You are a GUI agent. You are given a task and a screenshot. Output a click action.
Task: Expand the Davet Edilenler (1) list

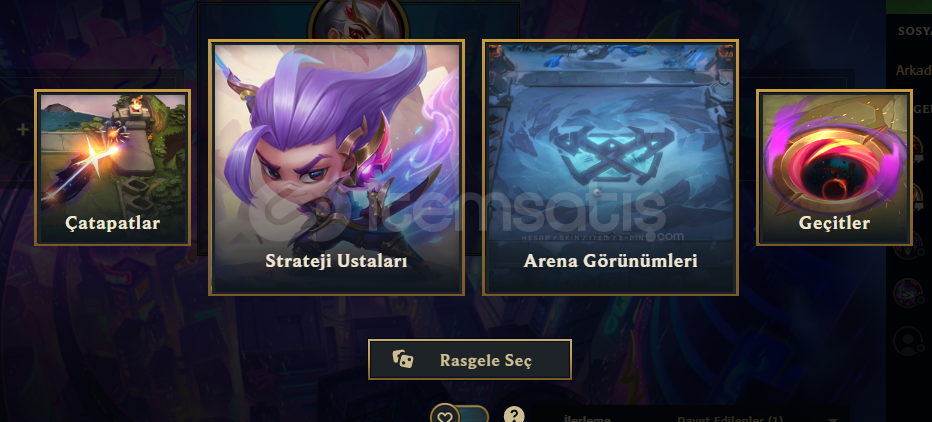730,418
